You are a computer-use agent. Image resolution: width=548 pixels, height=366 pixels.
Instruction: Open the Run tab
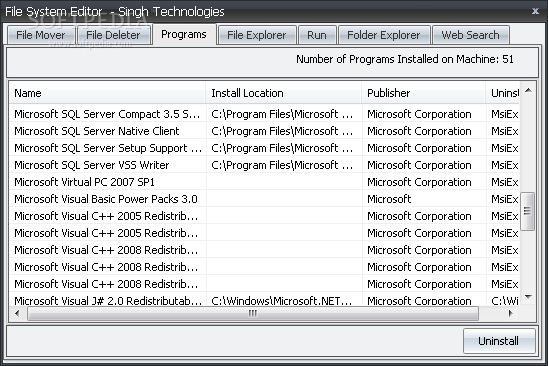317,35
